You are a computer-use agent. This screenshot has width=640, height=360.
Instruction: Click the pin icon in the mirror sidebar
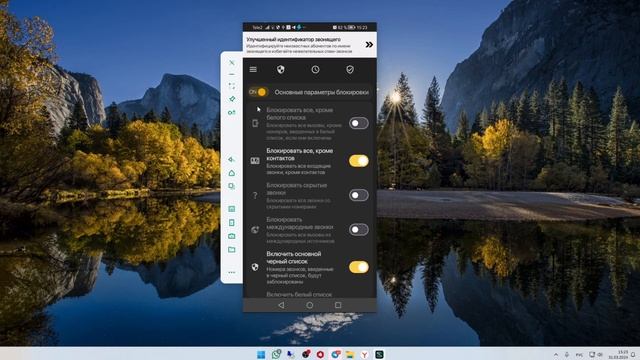coord(232,99)
